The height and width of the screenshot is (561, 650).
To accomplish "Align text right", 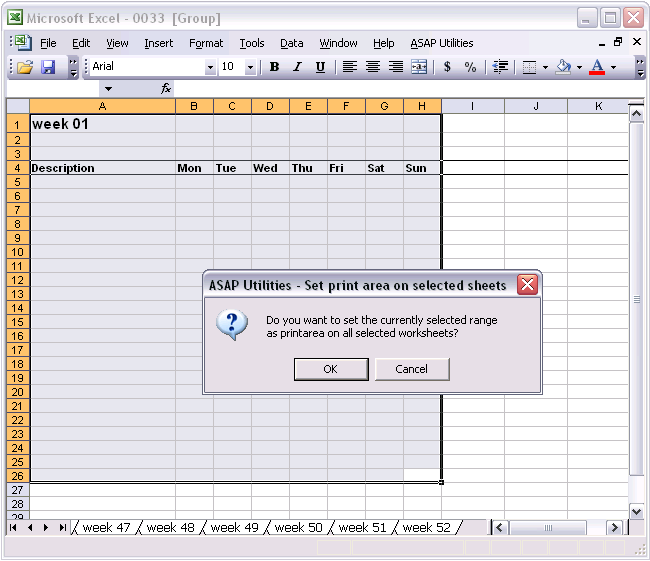I will (396, 67).
